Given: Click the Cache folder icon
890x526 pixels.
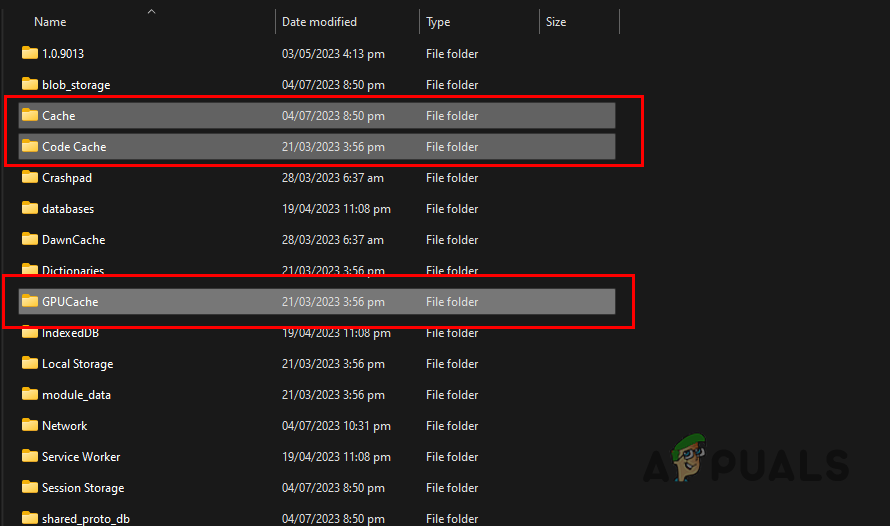Looking at the screenshot, I should [30, 115].
